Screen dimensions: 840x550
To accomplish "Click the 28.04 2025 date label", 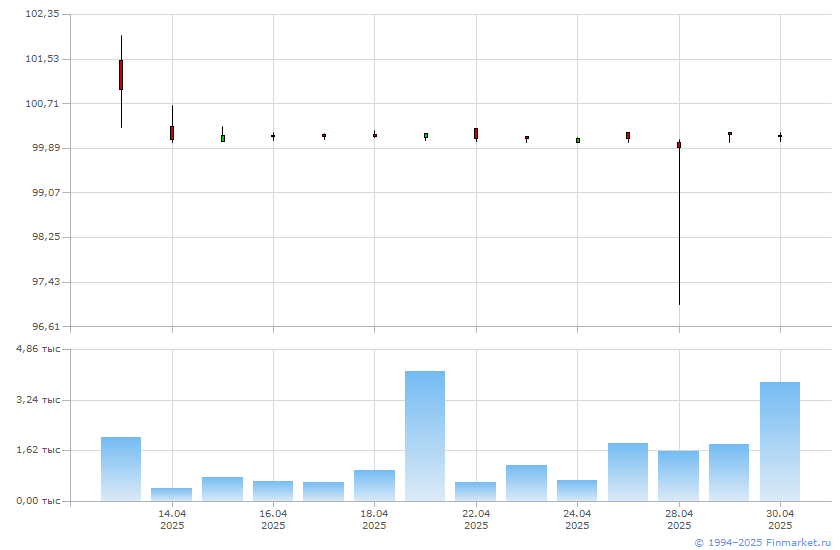I will coord(679,519).
